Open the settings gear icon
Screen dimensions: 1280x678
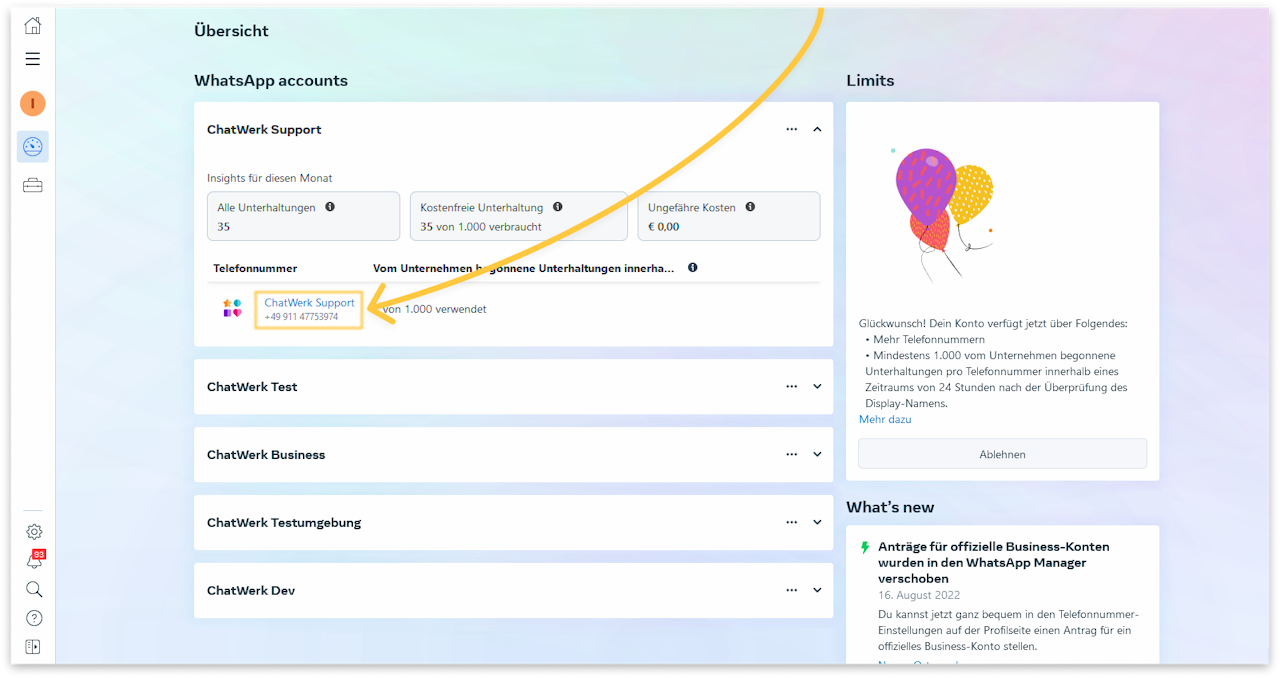point(34,532)
